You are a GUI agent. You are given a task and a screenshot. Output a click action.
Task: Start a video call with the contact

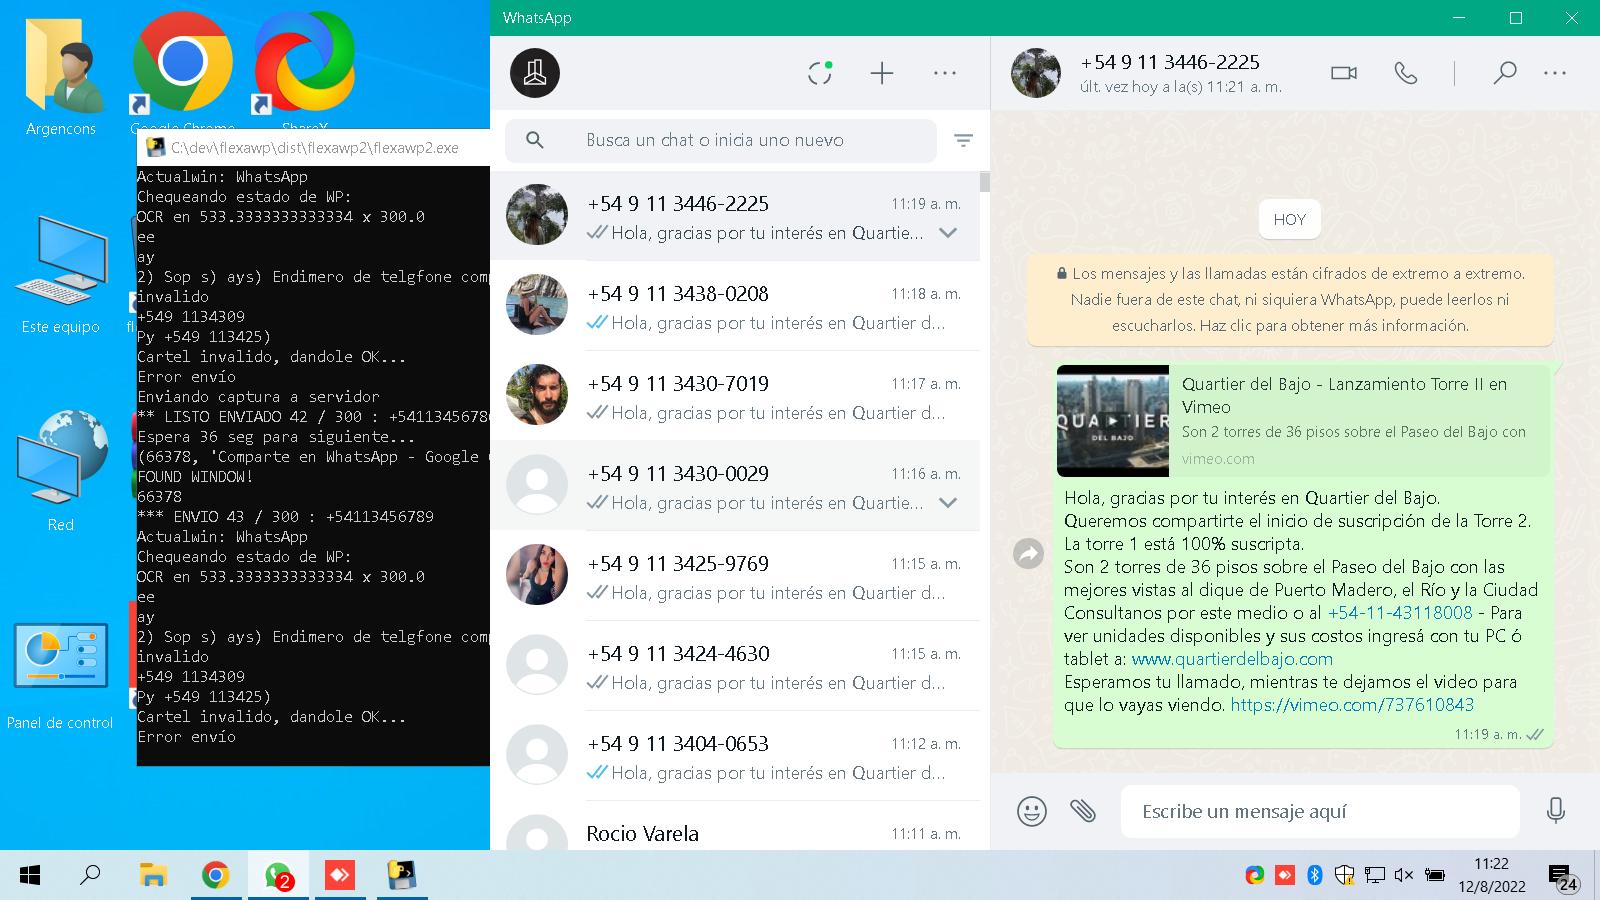click(x=1344, y=73)
